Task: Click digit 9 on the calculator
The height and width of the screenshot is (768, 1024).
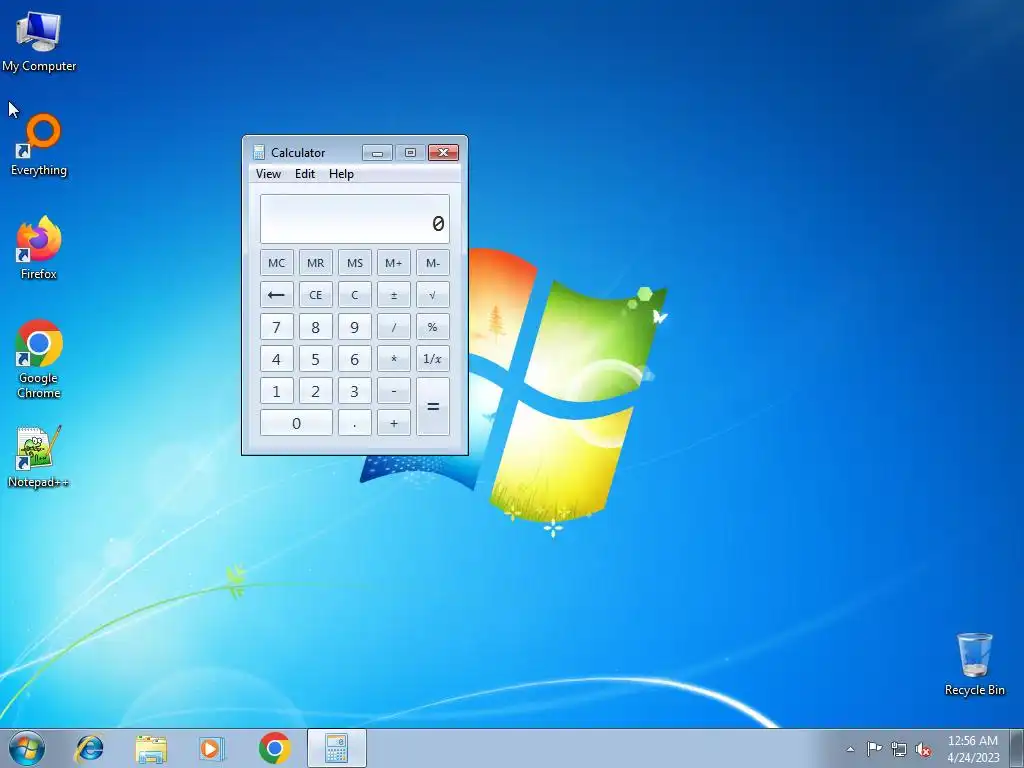Action: point(355,327)
